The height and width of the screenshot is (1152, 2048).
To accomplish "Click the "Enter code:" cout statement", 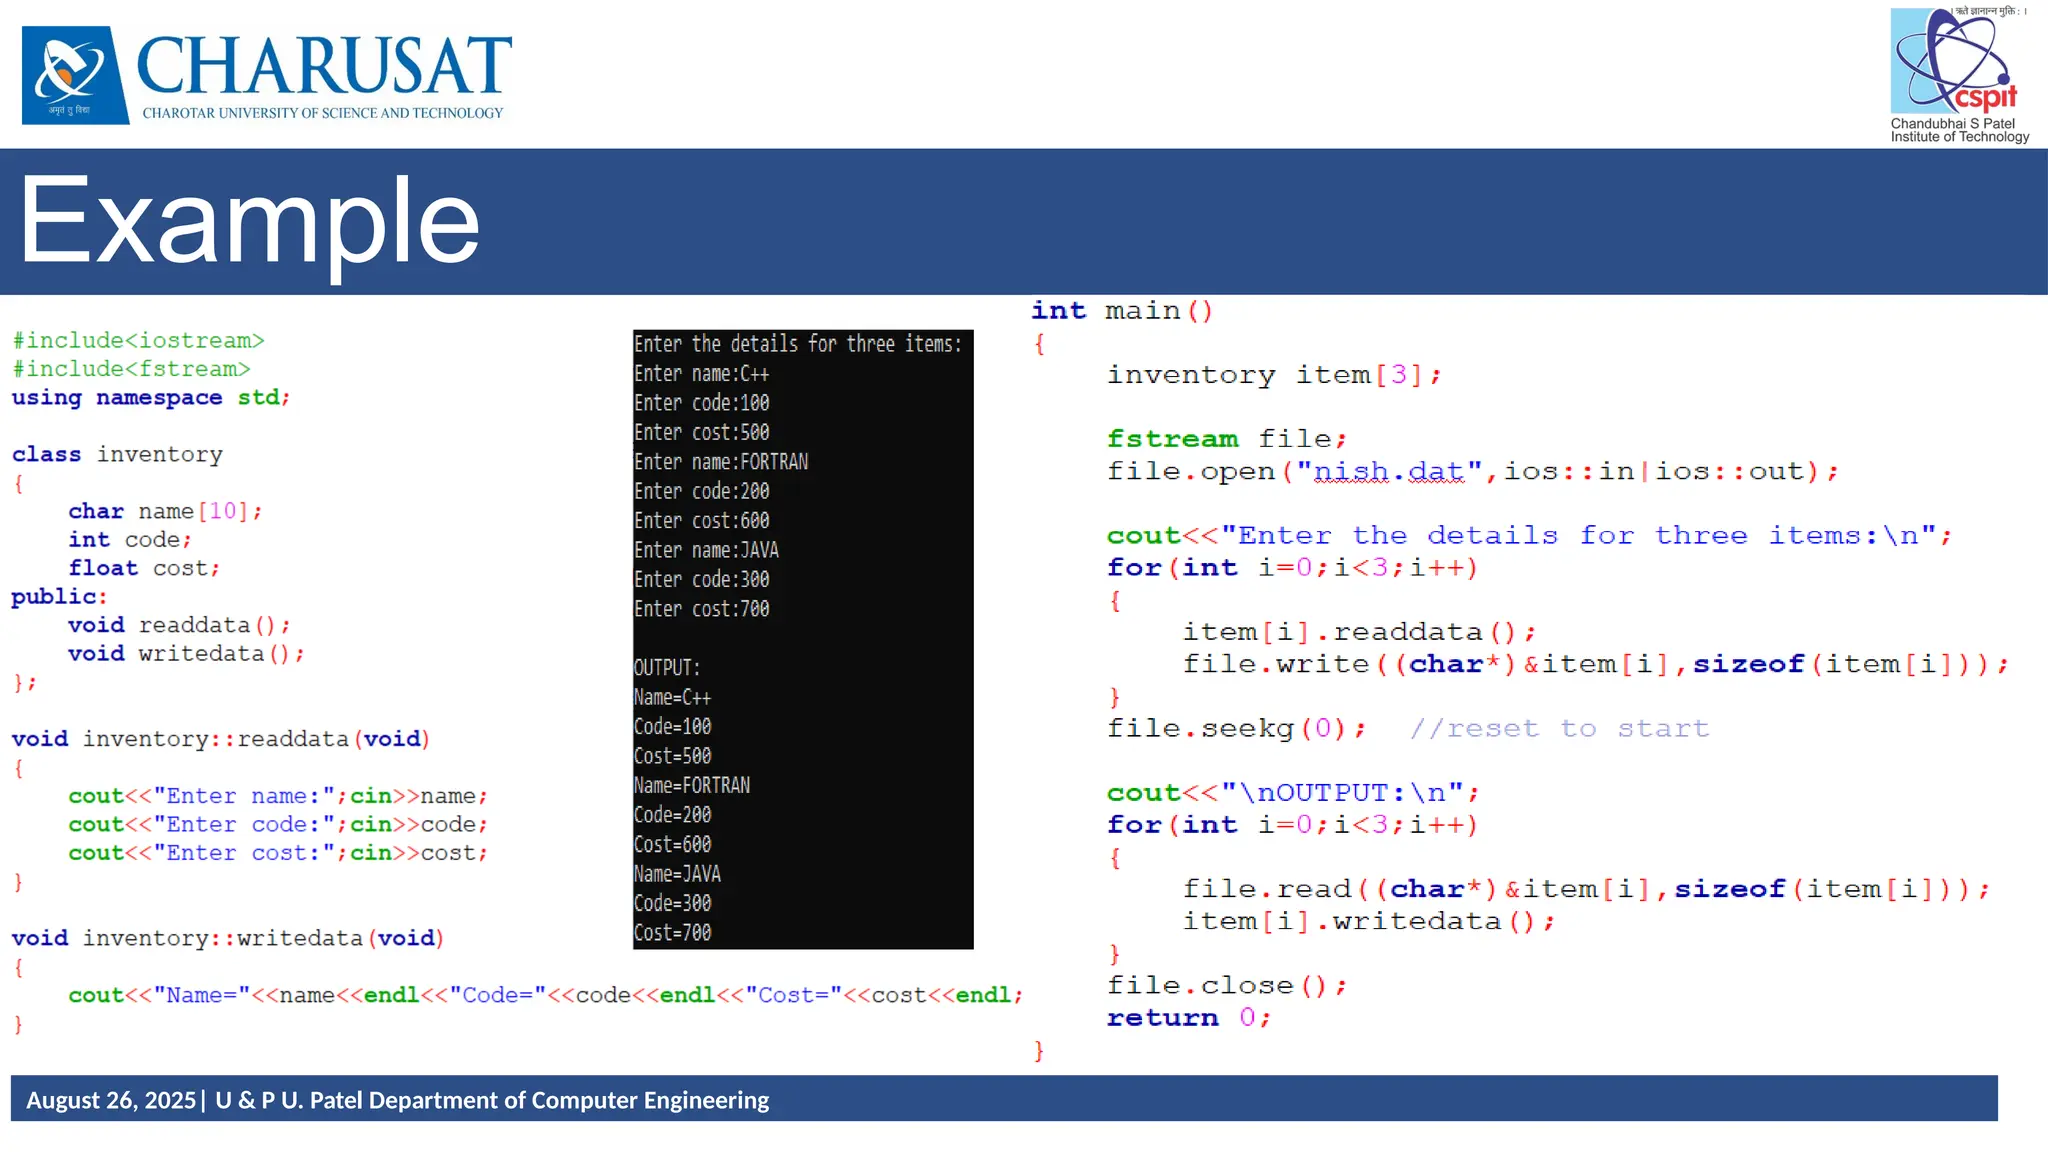I will [278, 825].
